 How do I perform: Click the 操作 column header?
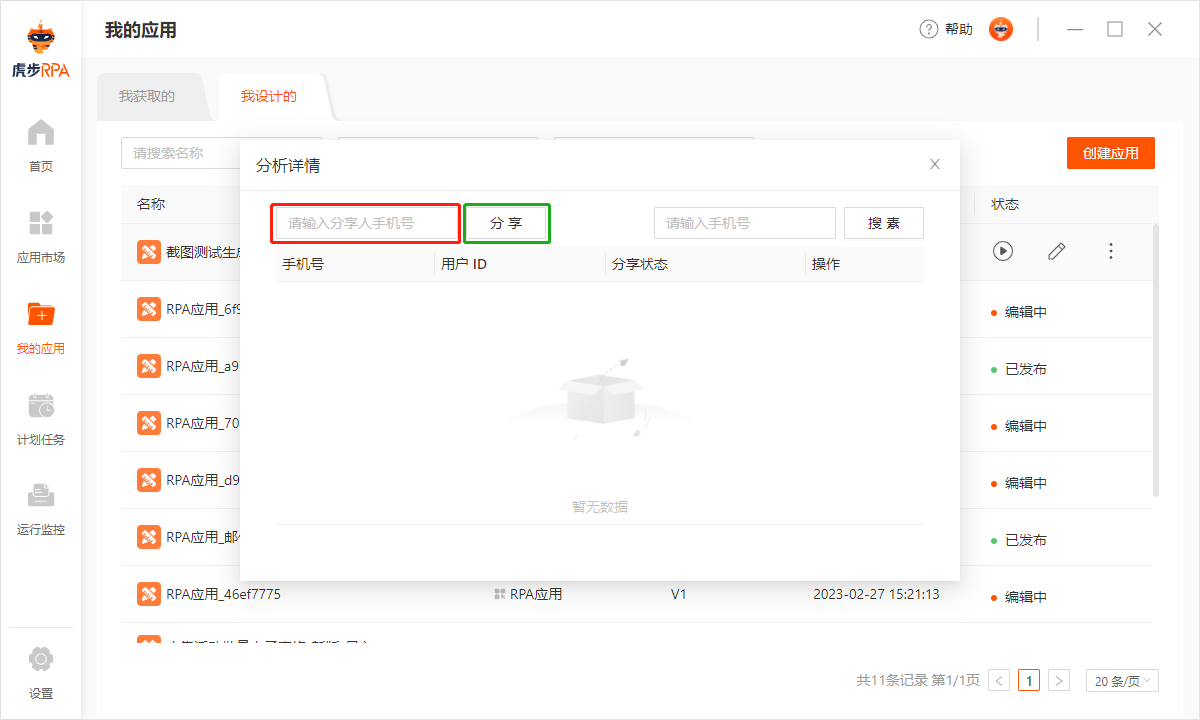click(x=826, y=264)
